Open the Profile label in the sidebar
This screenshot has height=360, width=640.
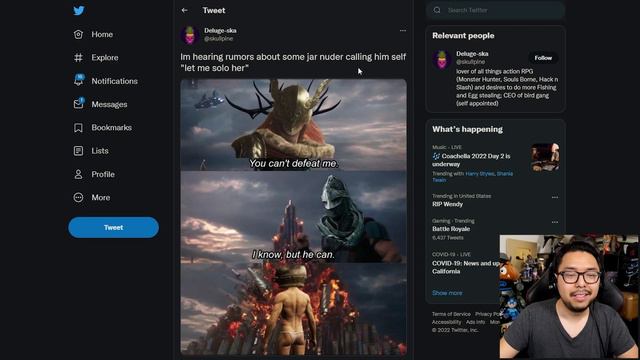point(103,174)
